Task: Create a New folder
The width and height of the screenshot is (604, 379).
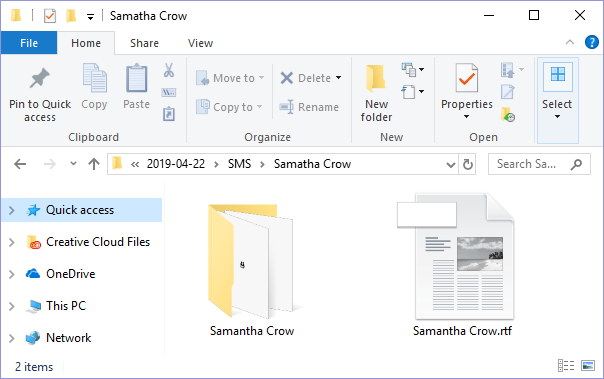Action: click(376, 93)
